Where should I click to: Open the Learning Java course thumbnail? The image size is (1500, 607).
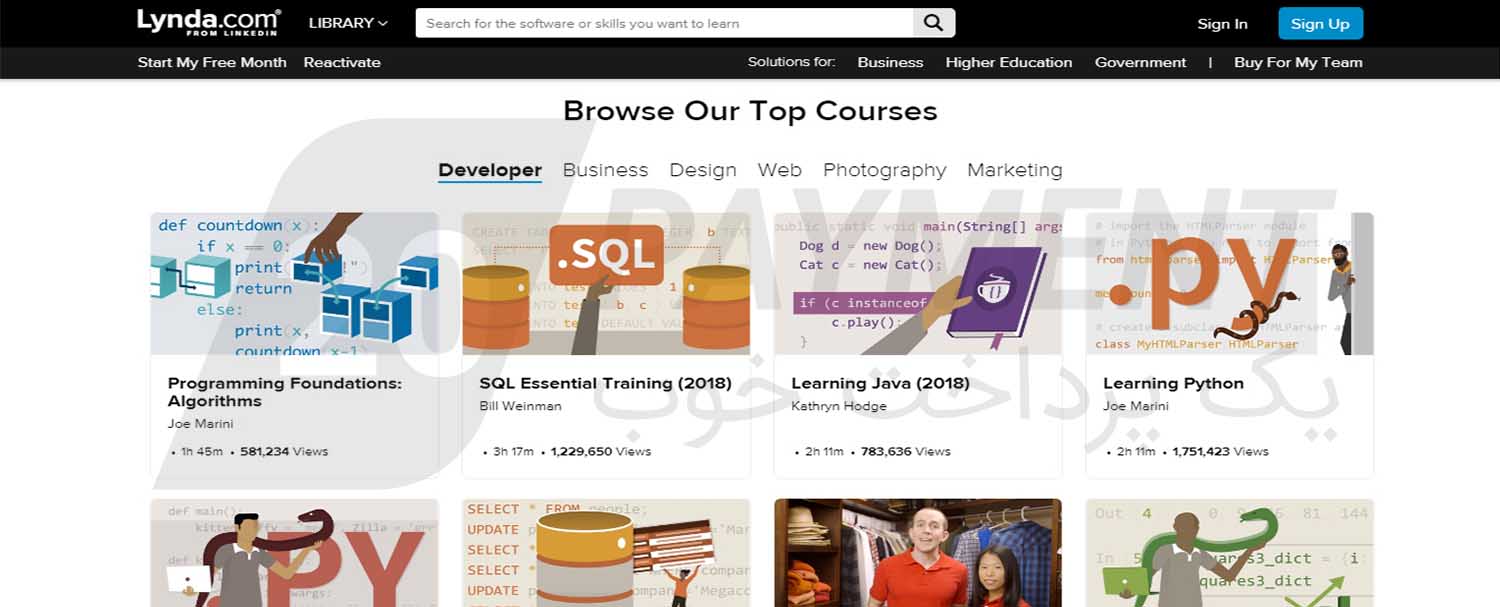click(918, 283)
